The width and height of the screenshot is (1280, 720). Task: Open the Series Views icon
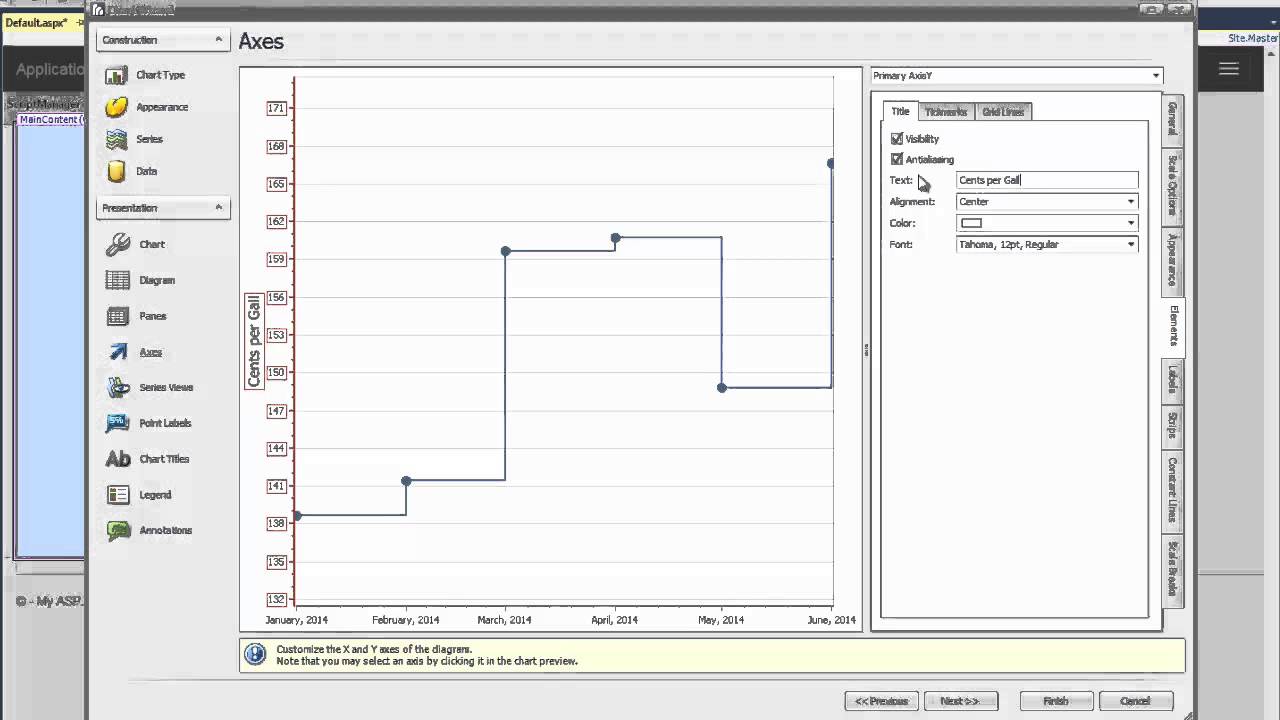click(x=118, y=387)
